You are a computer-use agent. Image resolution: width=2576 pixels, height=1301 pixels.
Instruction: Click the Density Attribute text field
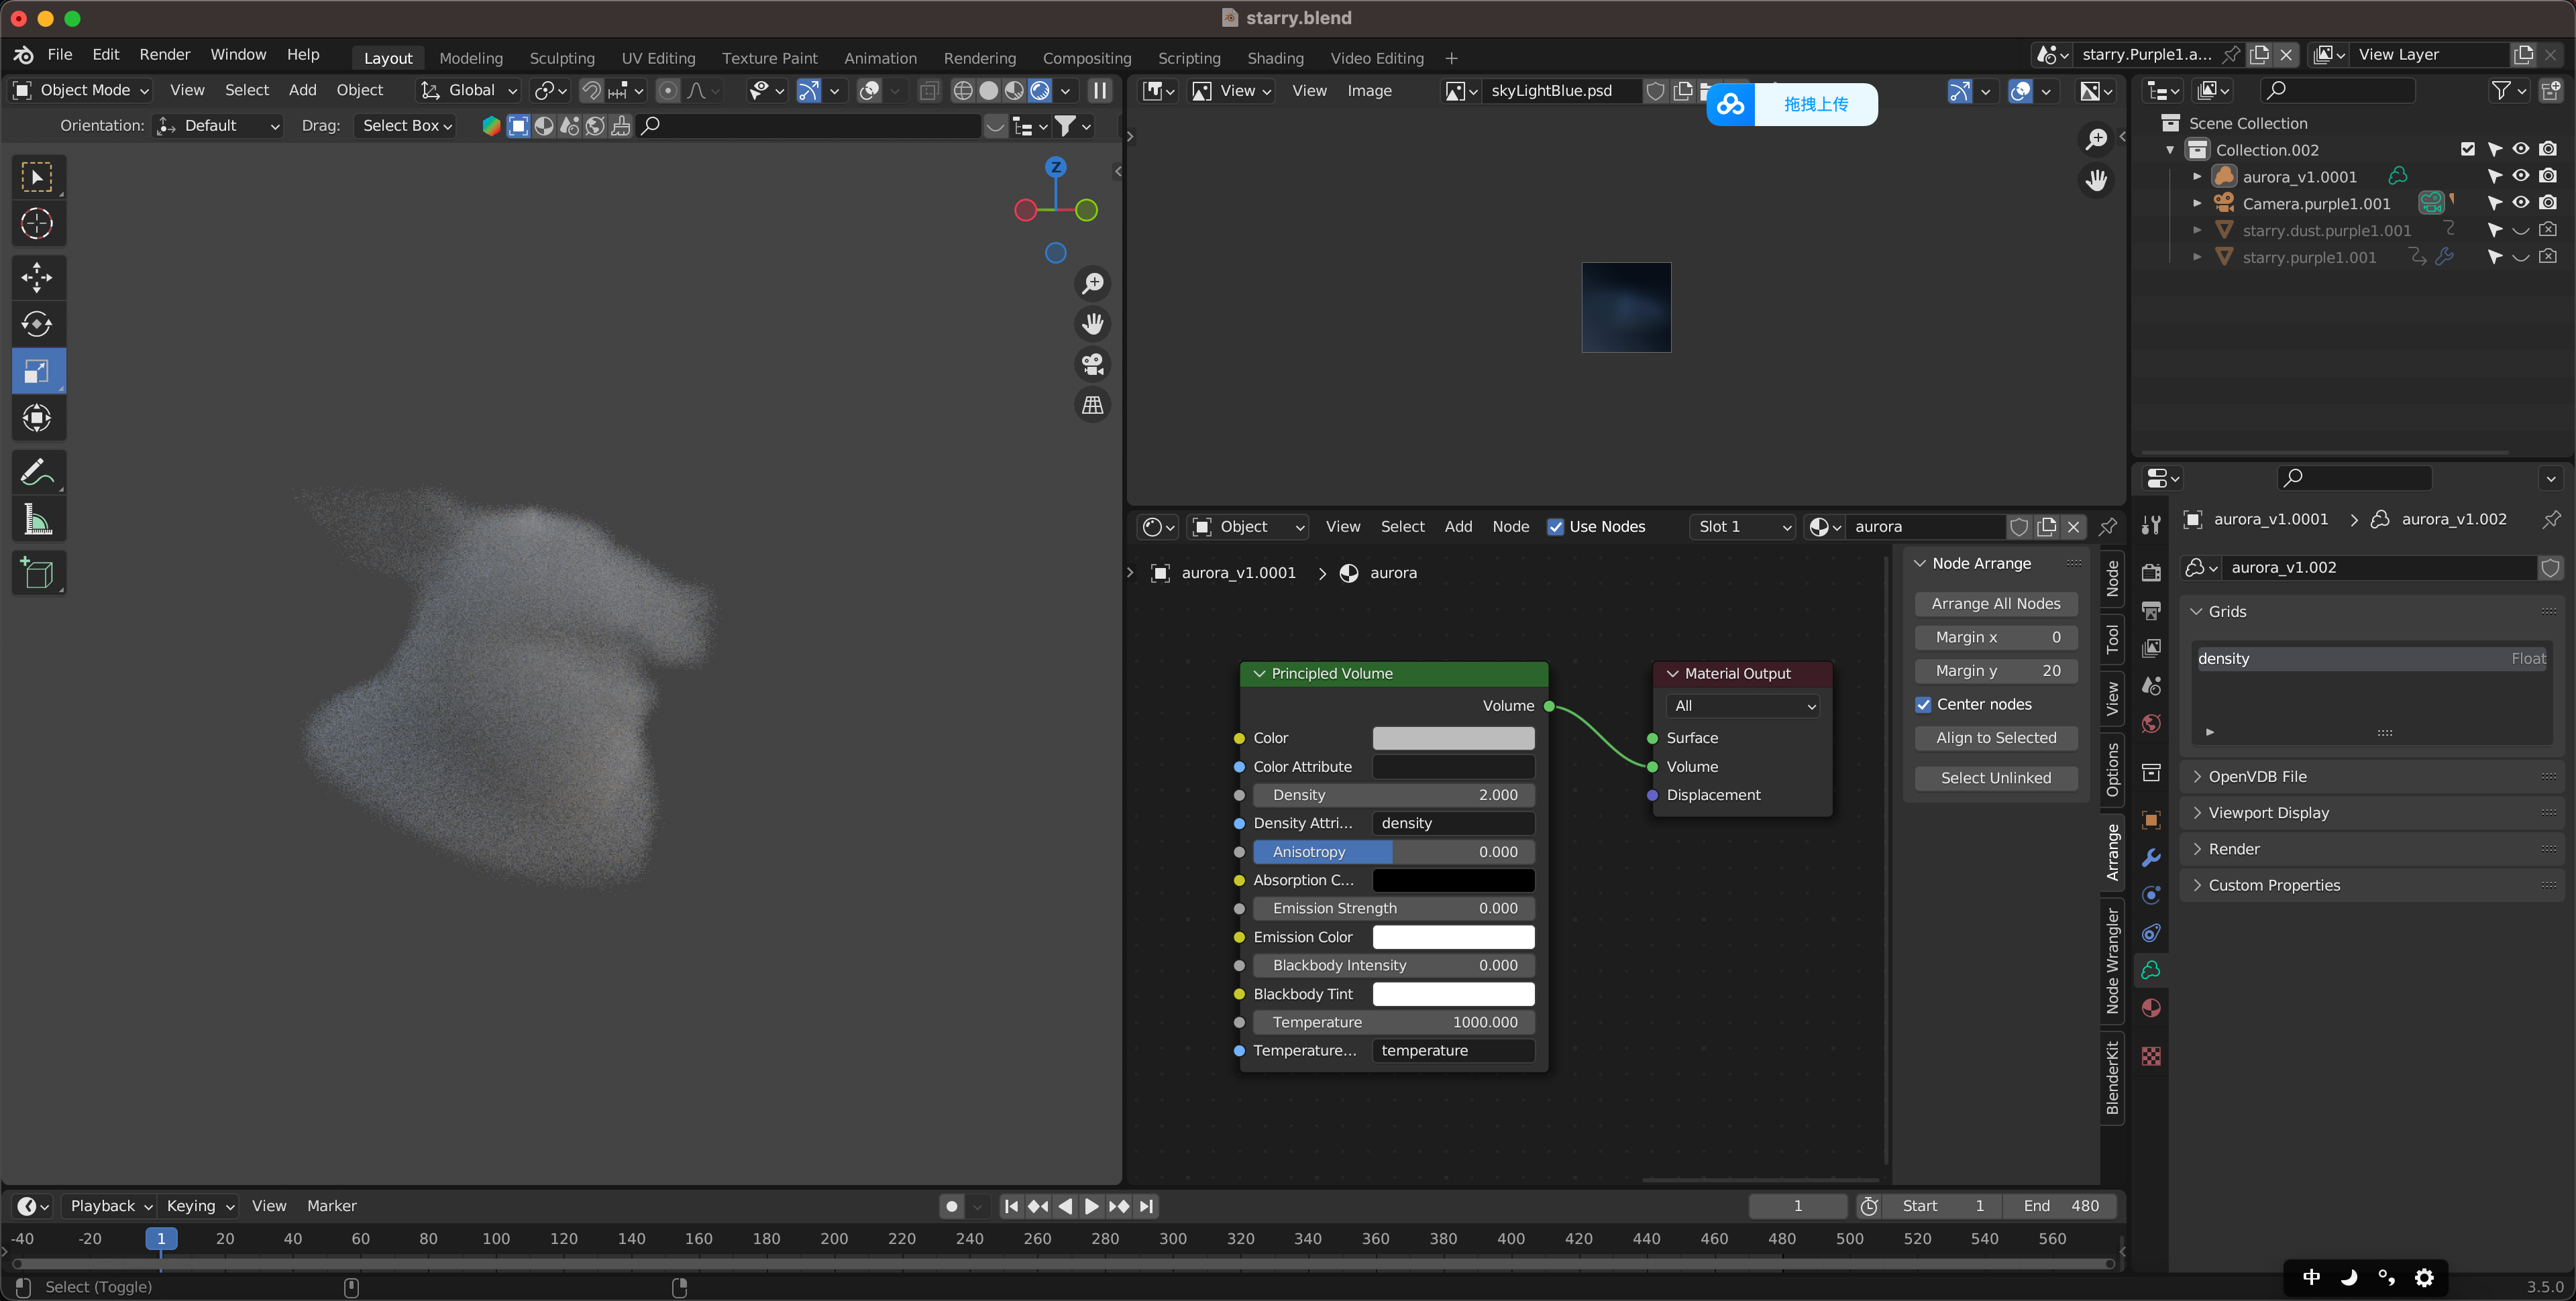click(x=1453, y=823)
